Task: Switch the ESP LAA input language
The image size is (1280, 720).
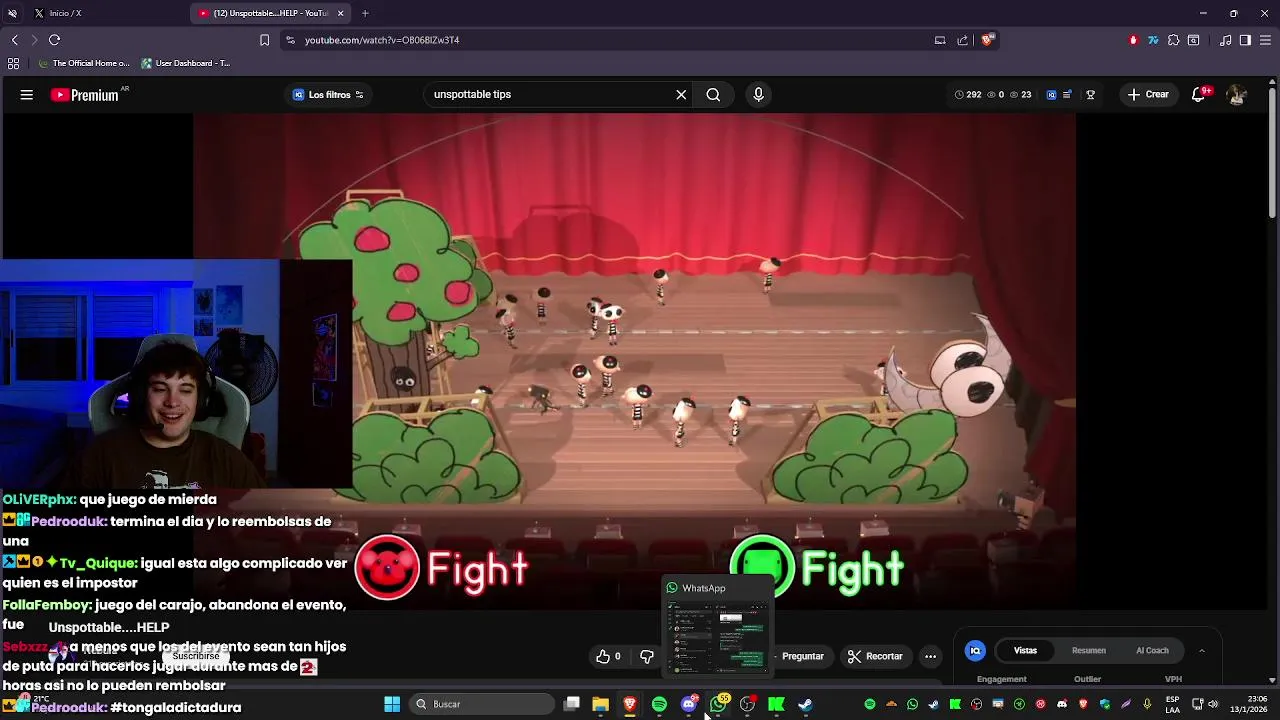Action: (x=1173, y=704)
